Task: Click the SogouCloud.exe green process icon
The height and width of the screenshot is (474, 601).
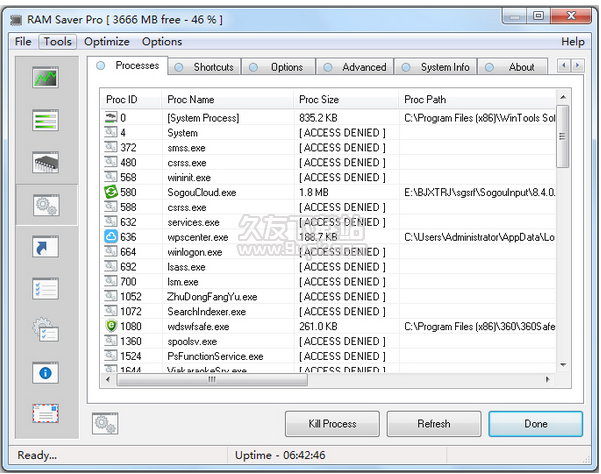Action: pos(111,192)
